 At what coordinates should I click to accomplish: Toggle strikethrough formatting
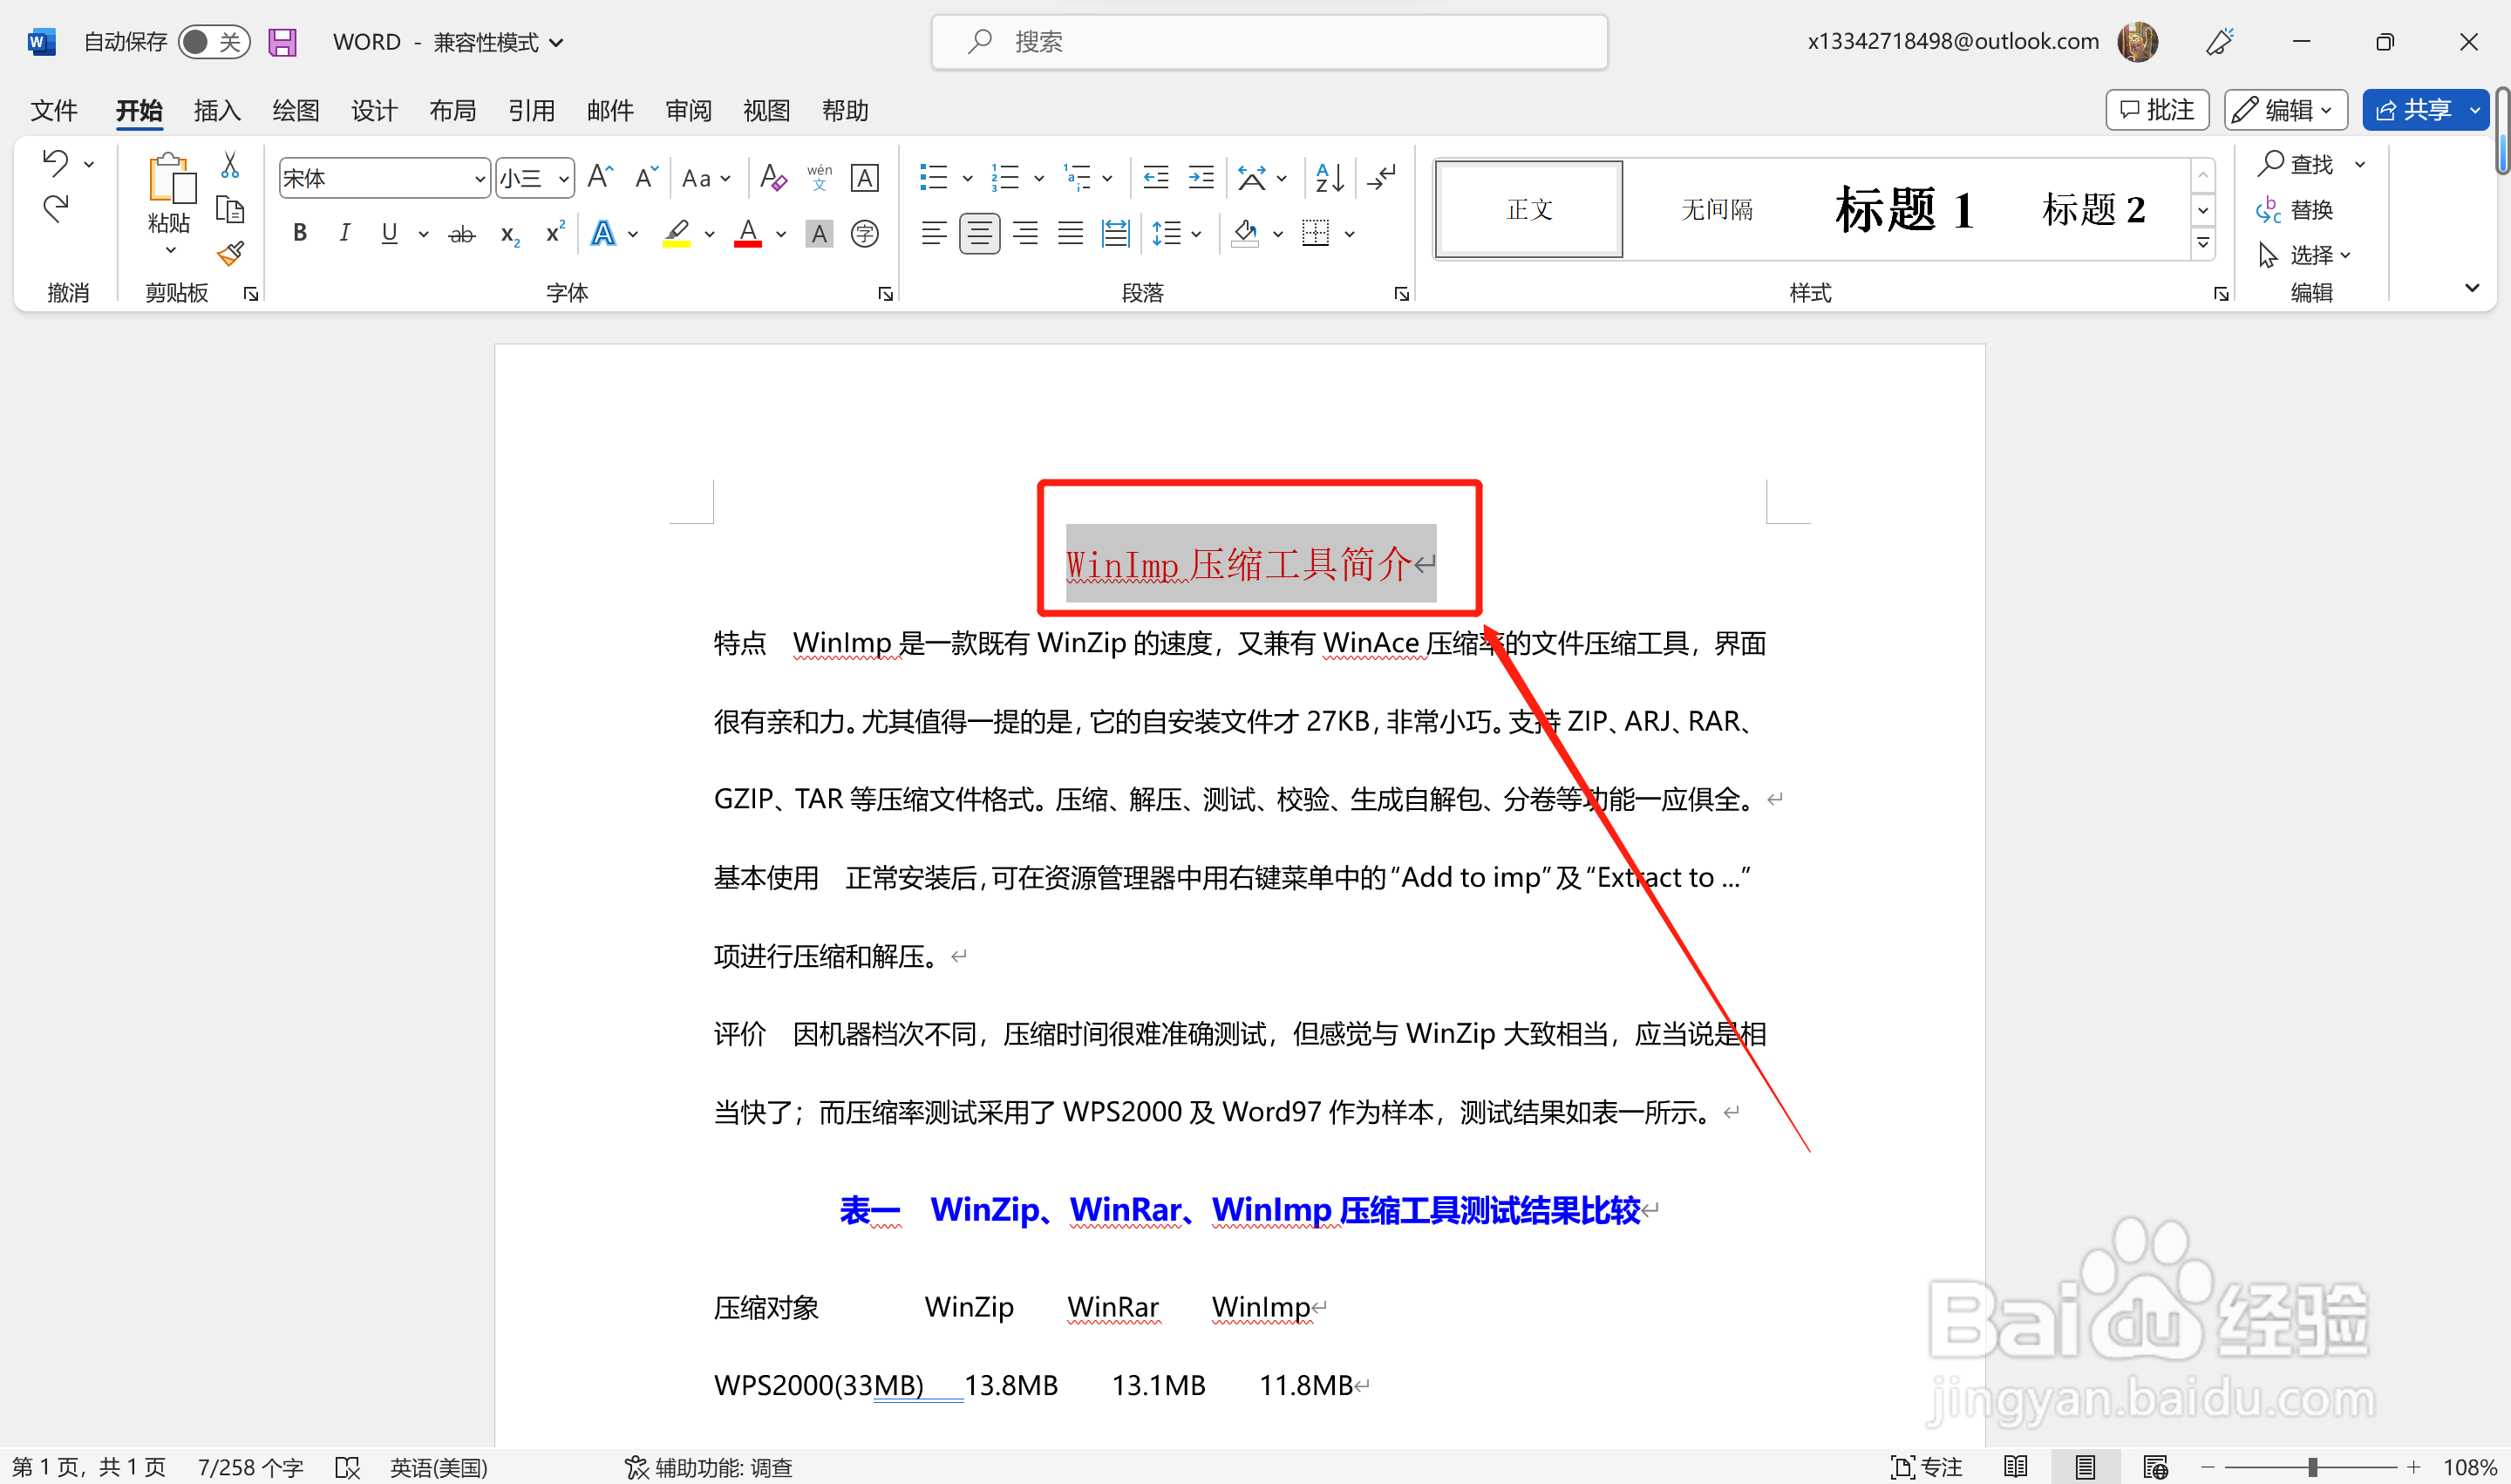pyautogui.click(x=461, y=233)
